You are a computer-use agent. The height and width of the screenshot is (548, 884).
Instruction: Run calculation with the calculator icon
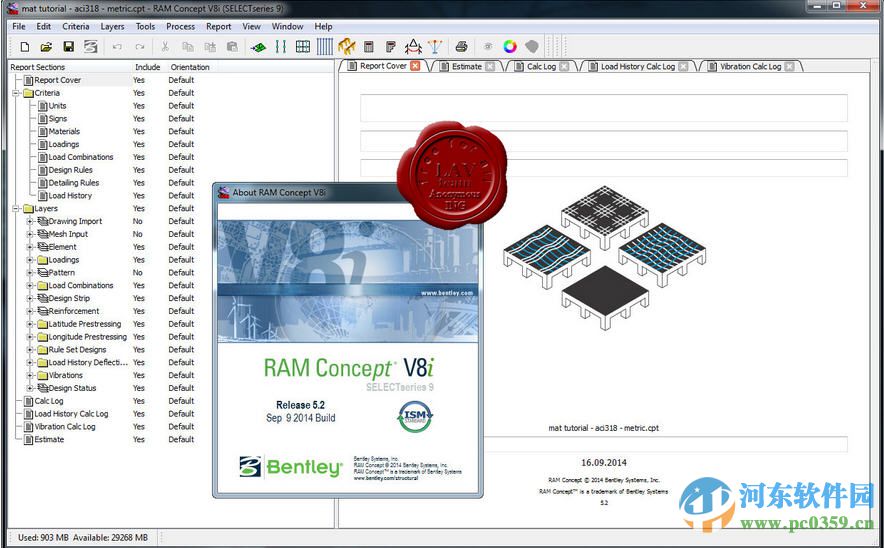coord(369,47)
